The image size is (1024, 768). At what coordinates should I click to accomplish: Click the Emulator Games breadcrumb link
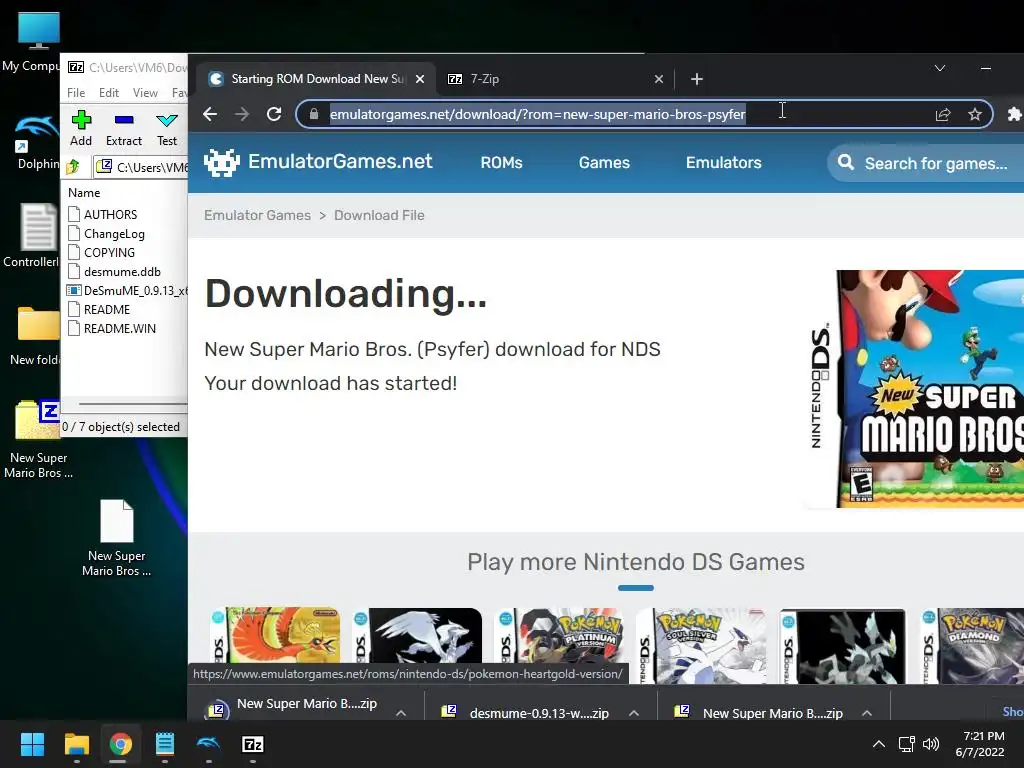257,216
